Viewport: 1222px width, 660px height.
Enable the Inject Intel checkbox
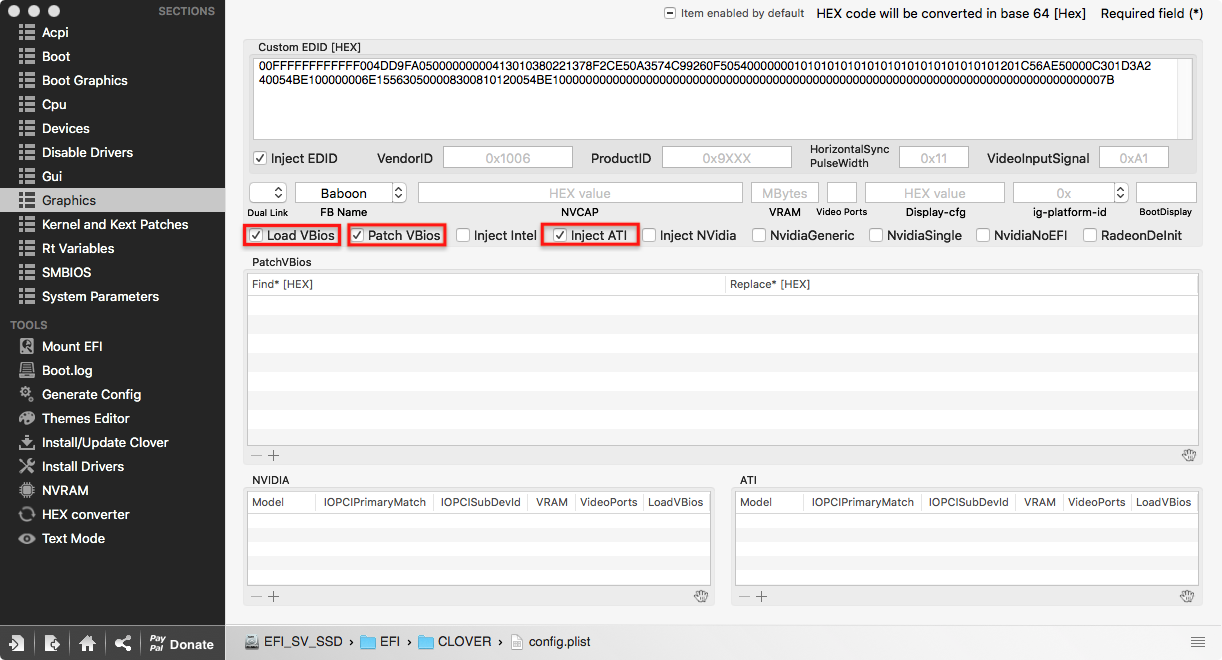pos(463,235)
